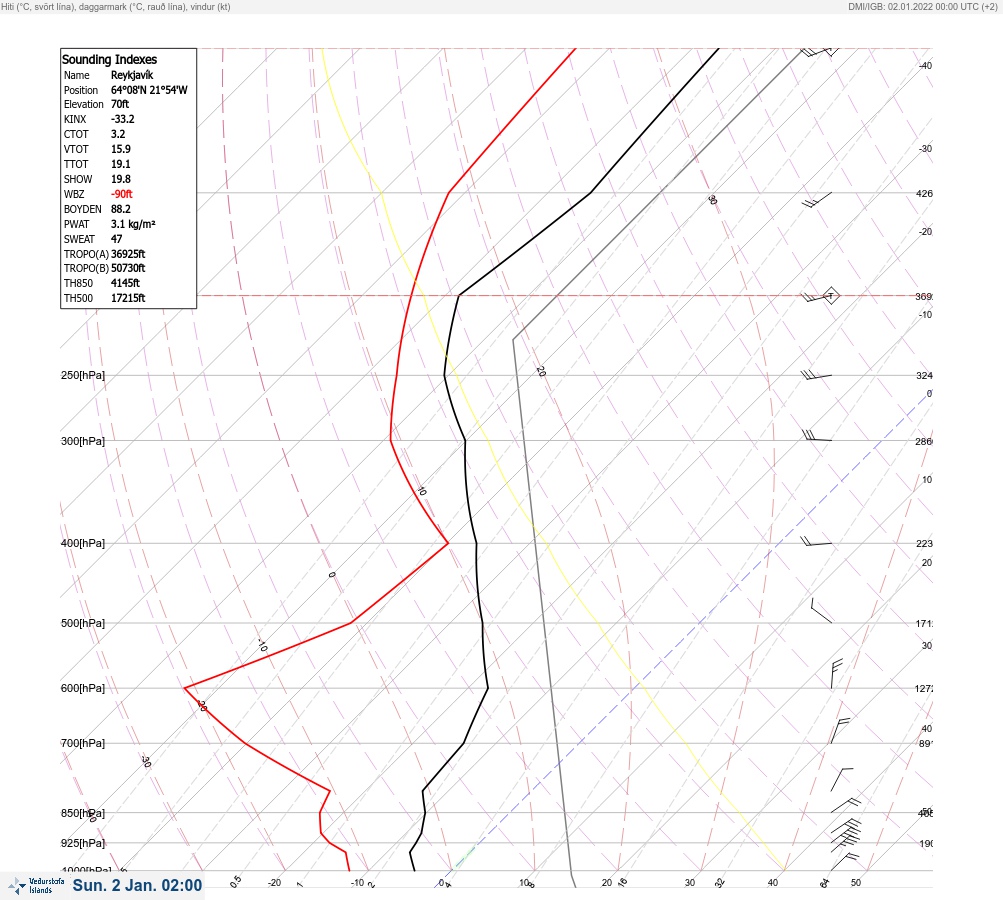
Task: Select the SWEAT value 47
Action: (116, 239)
